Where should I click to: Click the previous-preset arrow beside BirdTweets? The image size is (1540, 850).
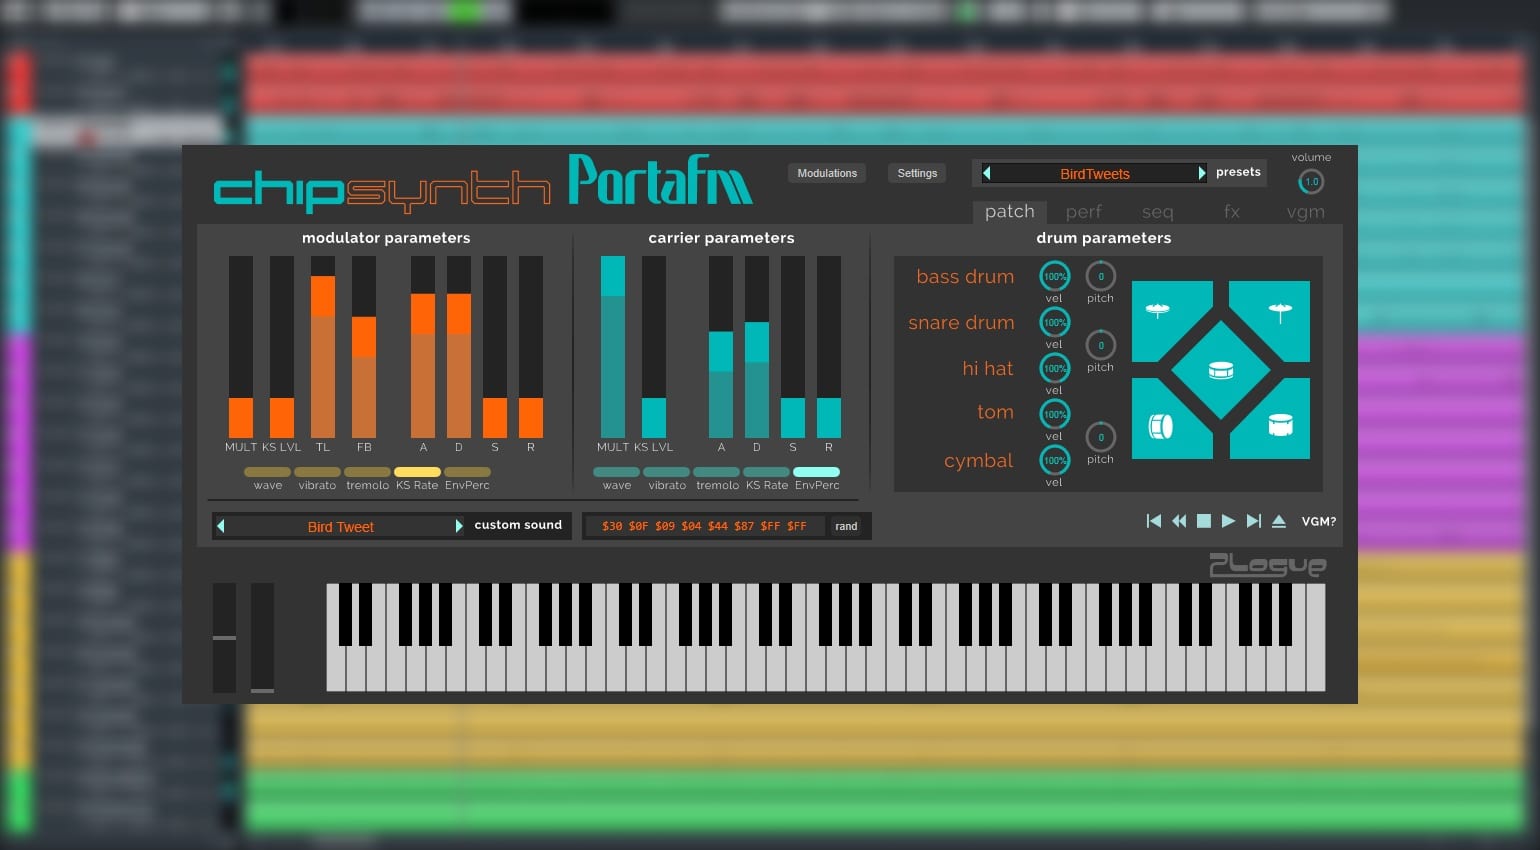(987, 173)
